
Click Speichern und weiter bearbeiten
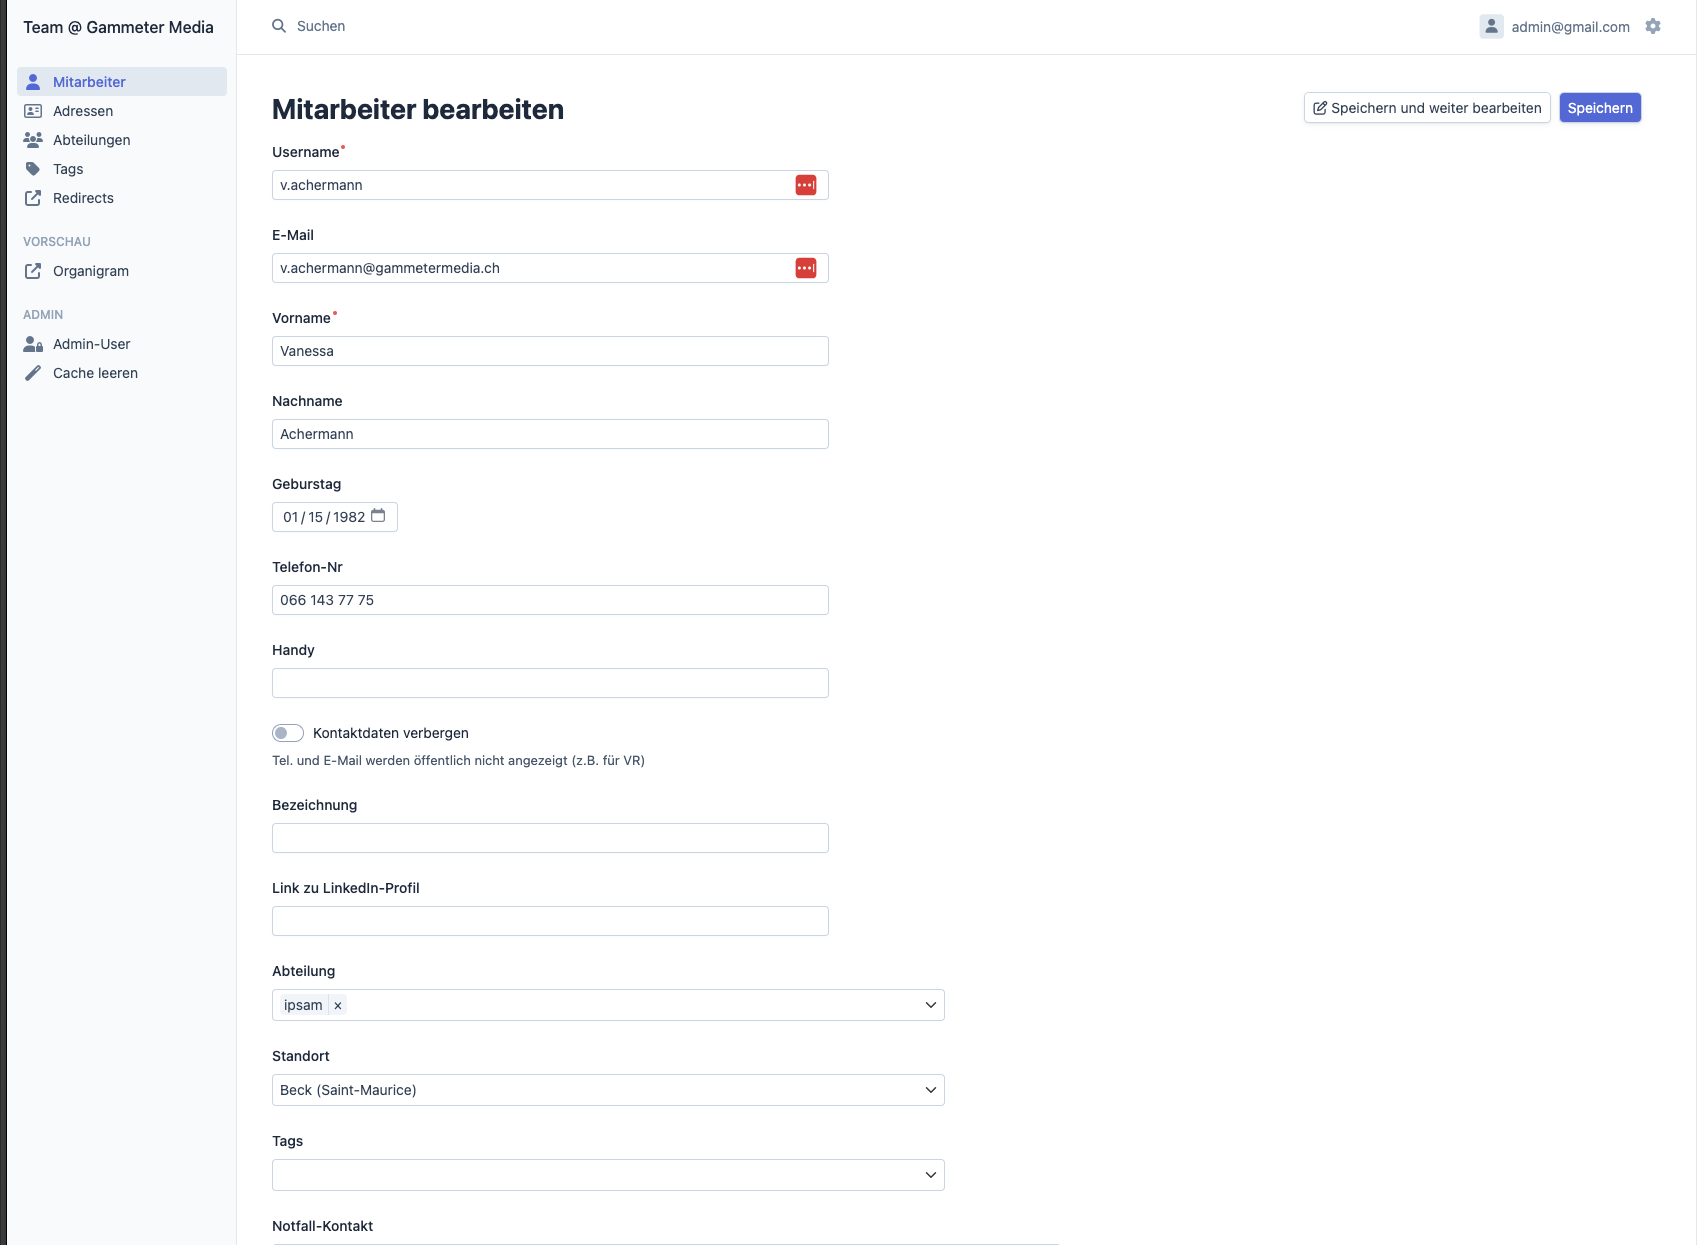(1427, 108)
